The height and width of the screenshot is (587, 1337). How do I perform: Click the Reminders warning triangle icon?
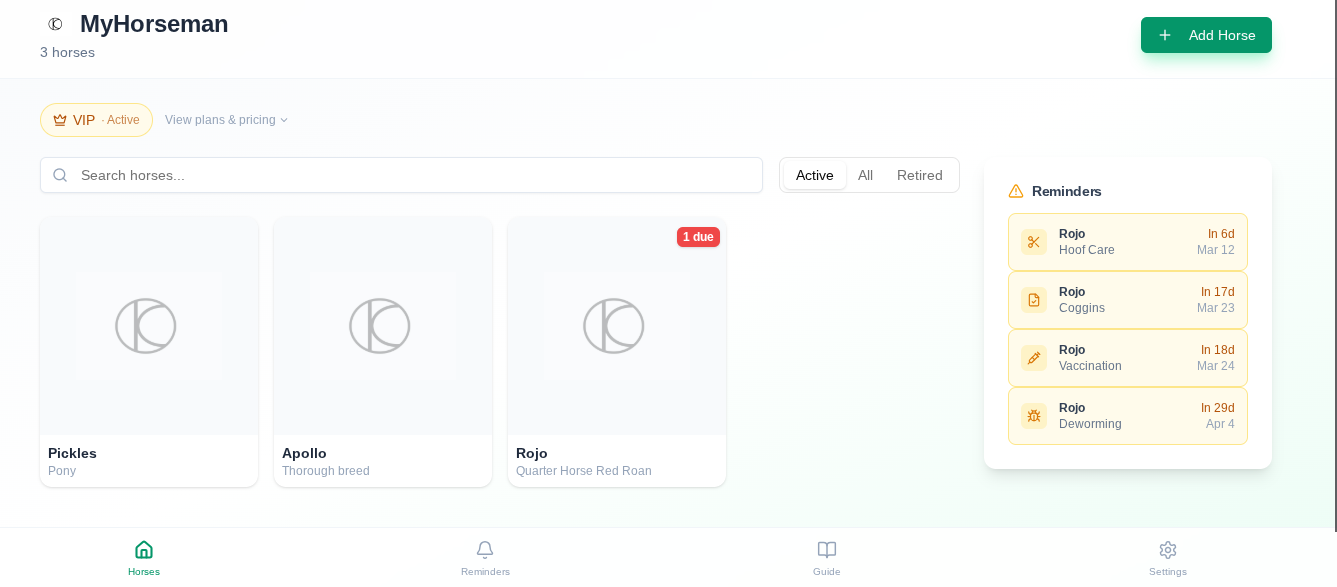pos(1016,191)
